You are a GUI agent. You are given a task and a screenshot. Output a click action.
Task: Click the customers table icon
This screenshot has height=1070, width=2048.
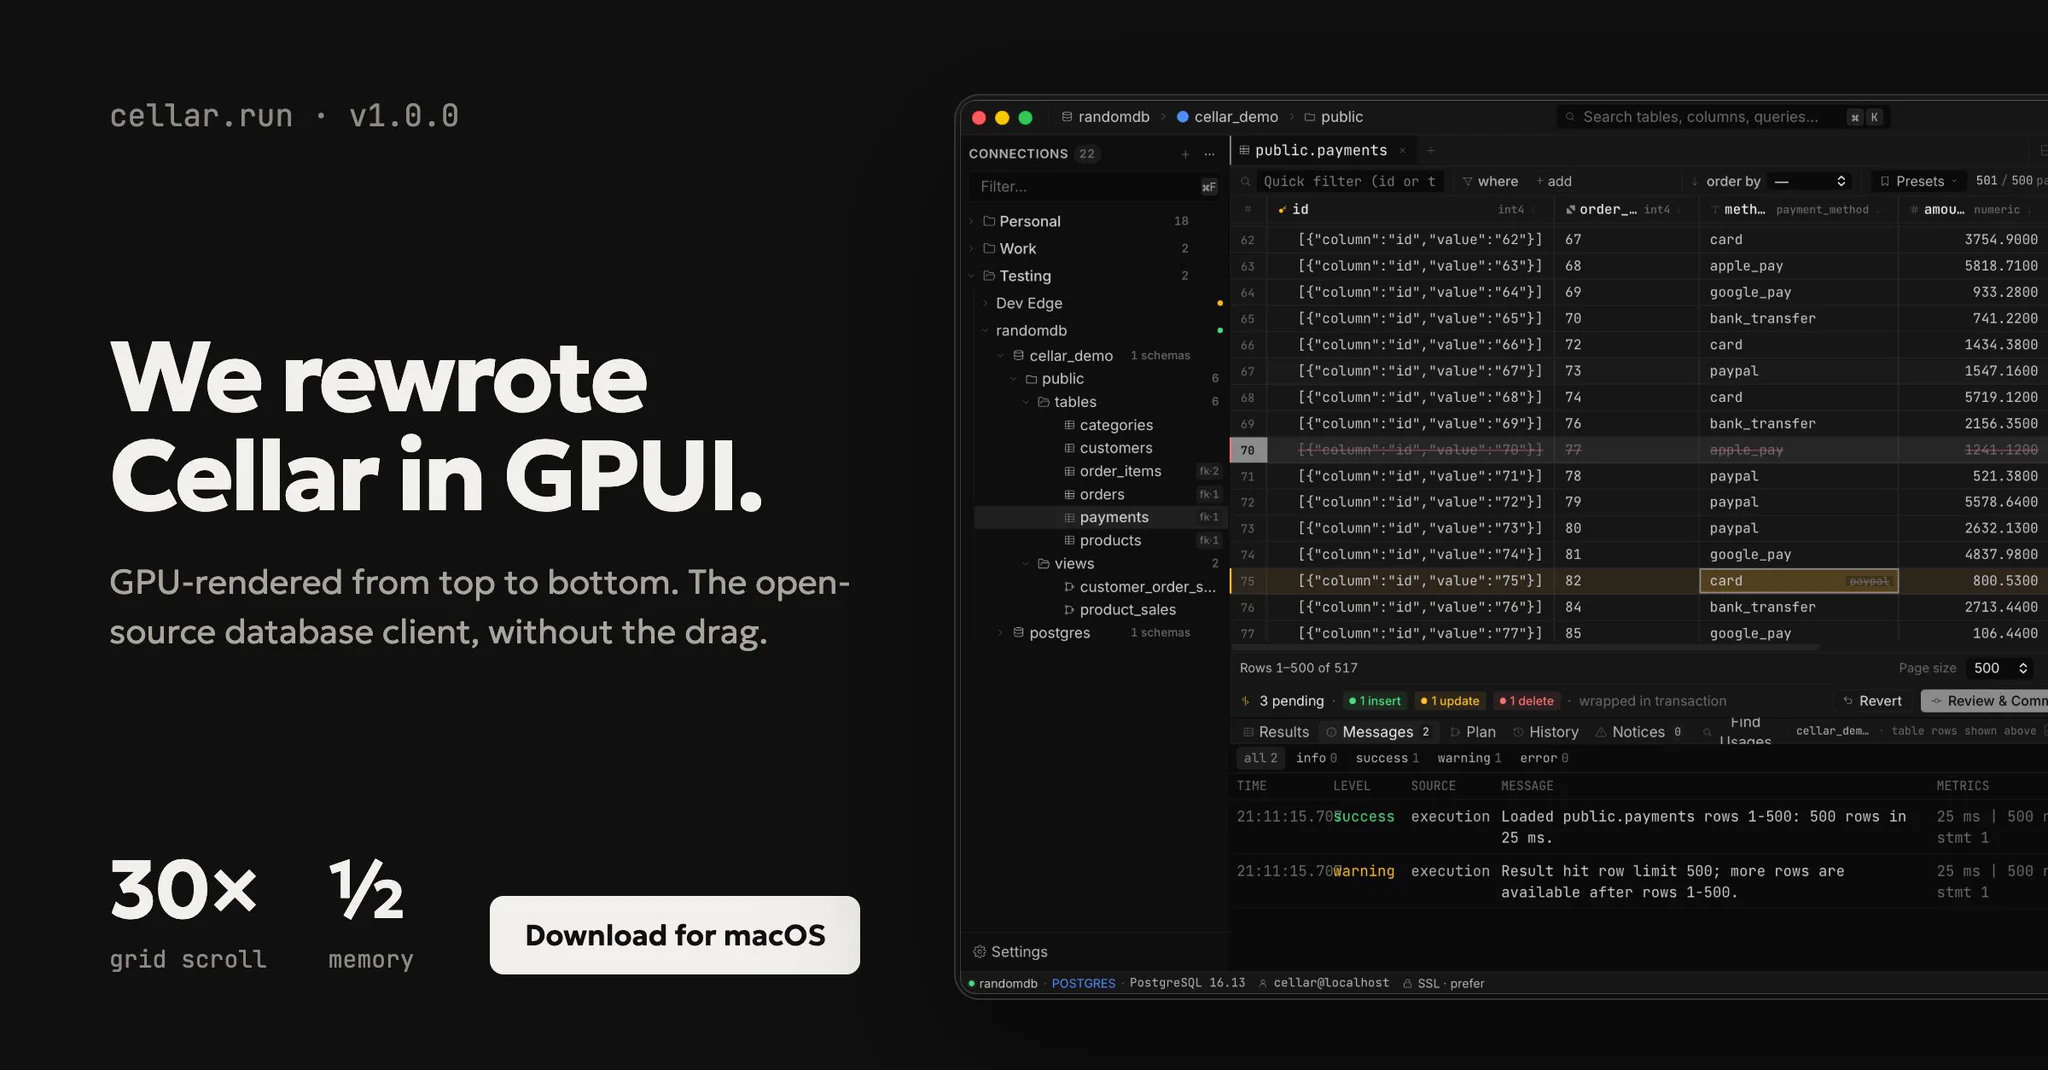click(x=1069, y=448)
